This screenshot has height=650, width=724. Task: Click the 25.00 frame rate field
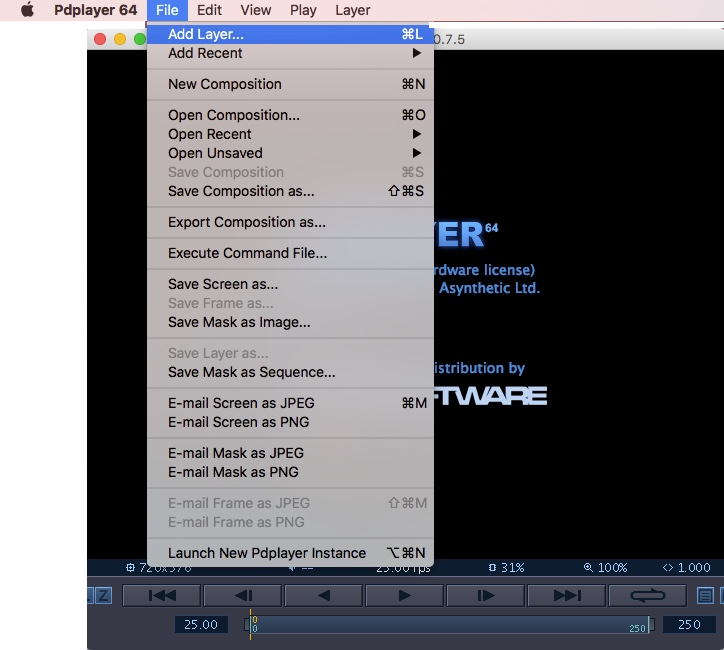[201, 625]
